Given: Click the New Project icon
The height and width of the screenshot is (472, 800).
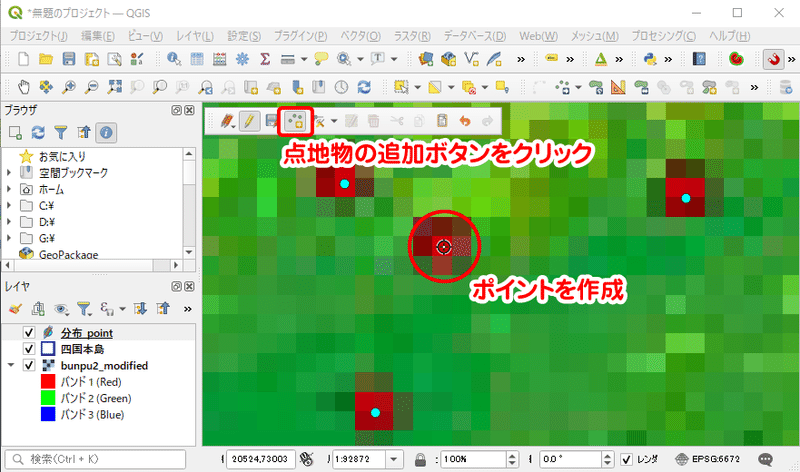Looking at the screenshot, I should pyautogui.click(x=23, y=59).
